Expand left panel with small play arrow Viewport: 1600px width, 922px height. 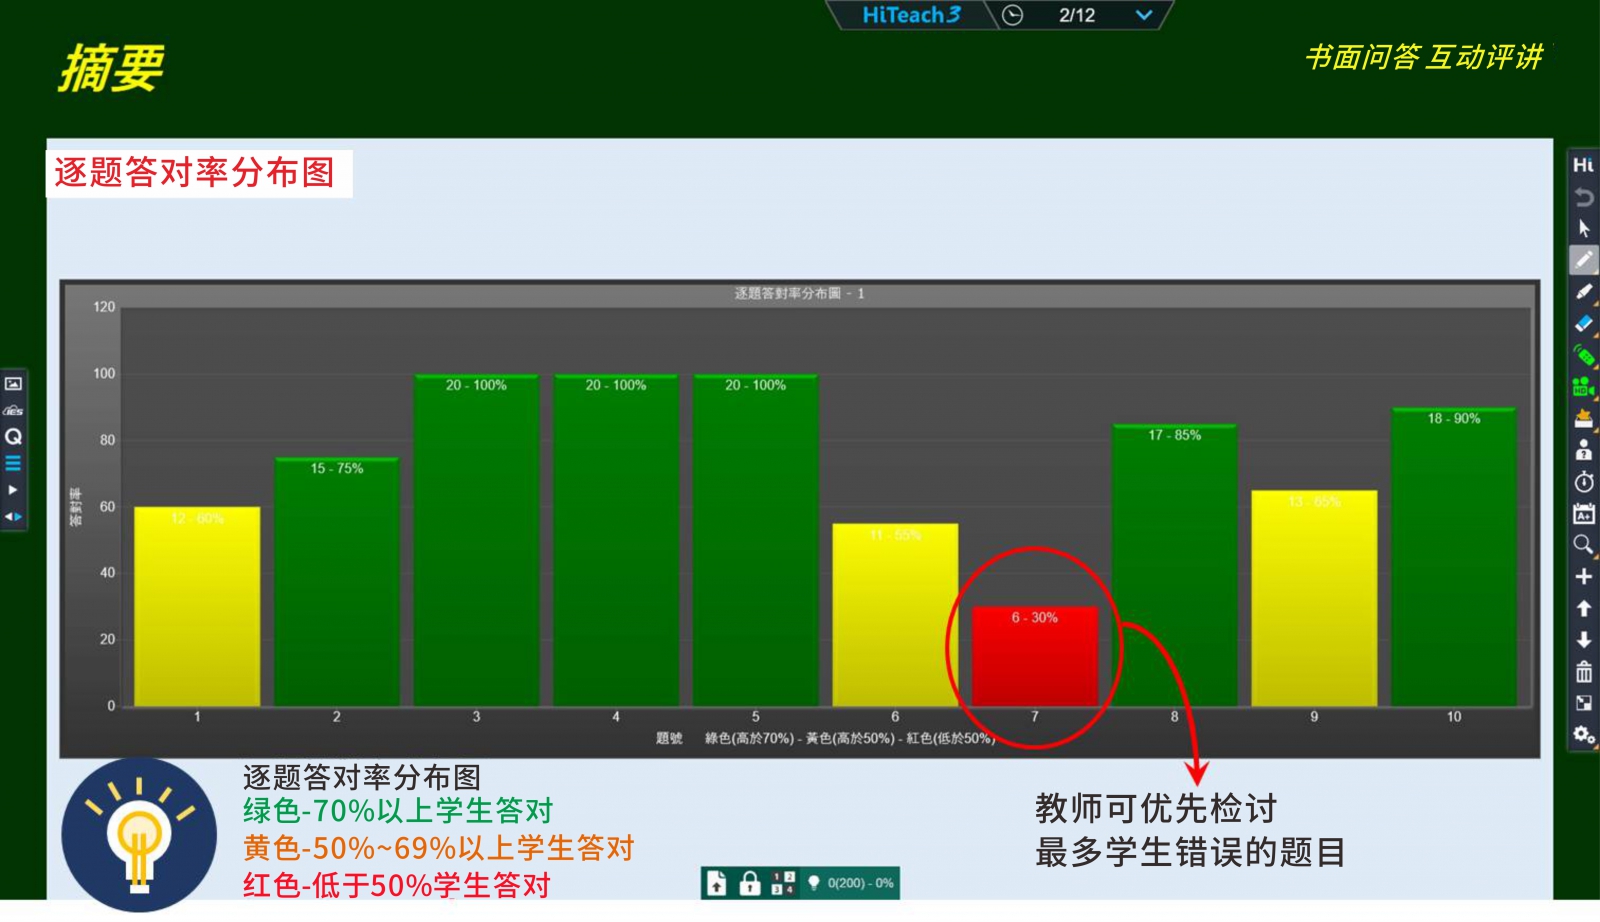(x=13, y=490)
